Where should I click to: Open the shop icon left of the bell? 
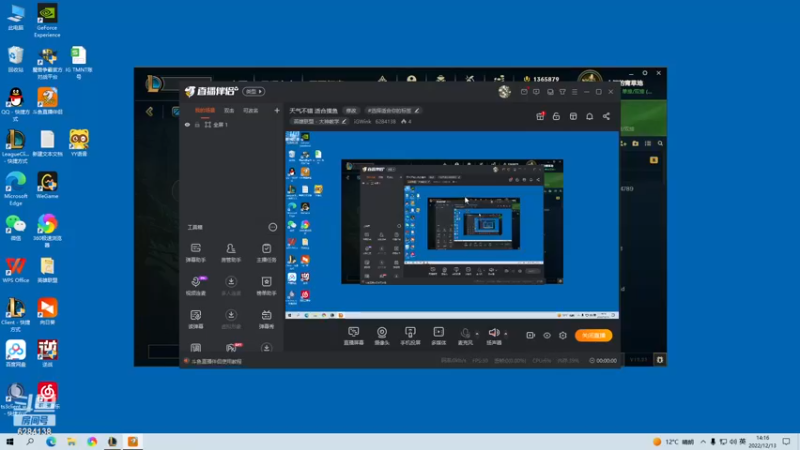point(573,116)
